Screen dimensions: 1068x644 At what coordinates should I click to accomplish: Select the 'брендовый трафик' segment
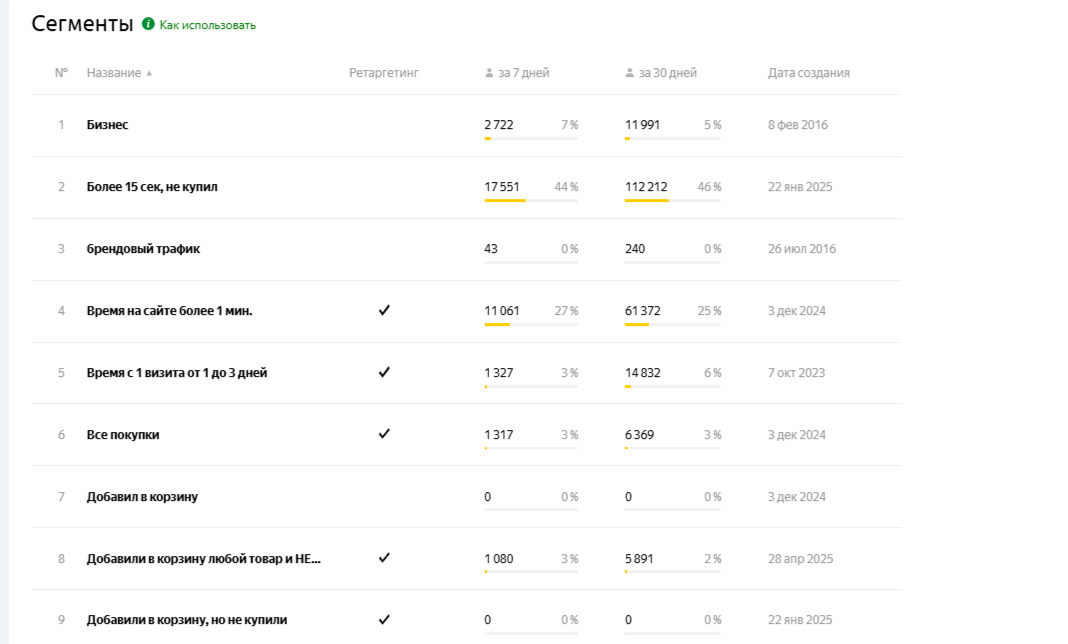[143, 249]
